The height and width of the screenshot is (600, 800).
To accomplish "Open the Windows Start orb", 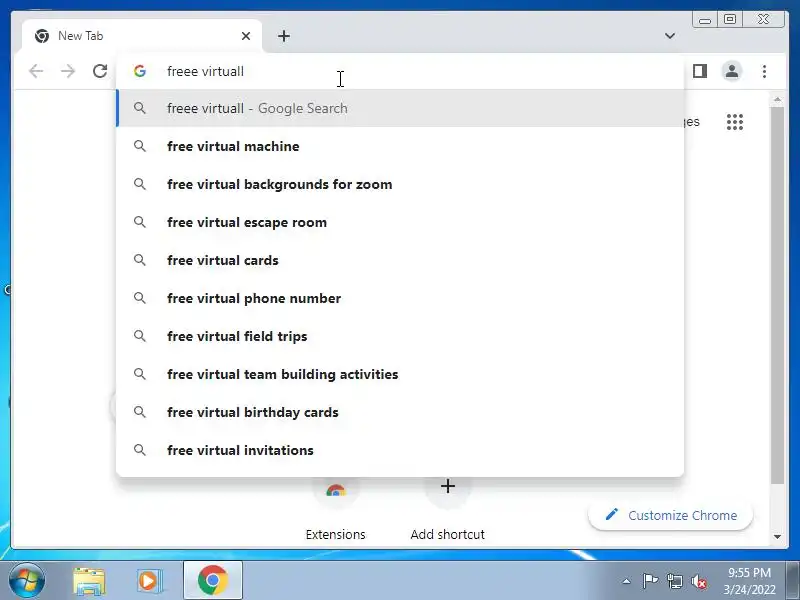I will [27, 580].
